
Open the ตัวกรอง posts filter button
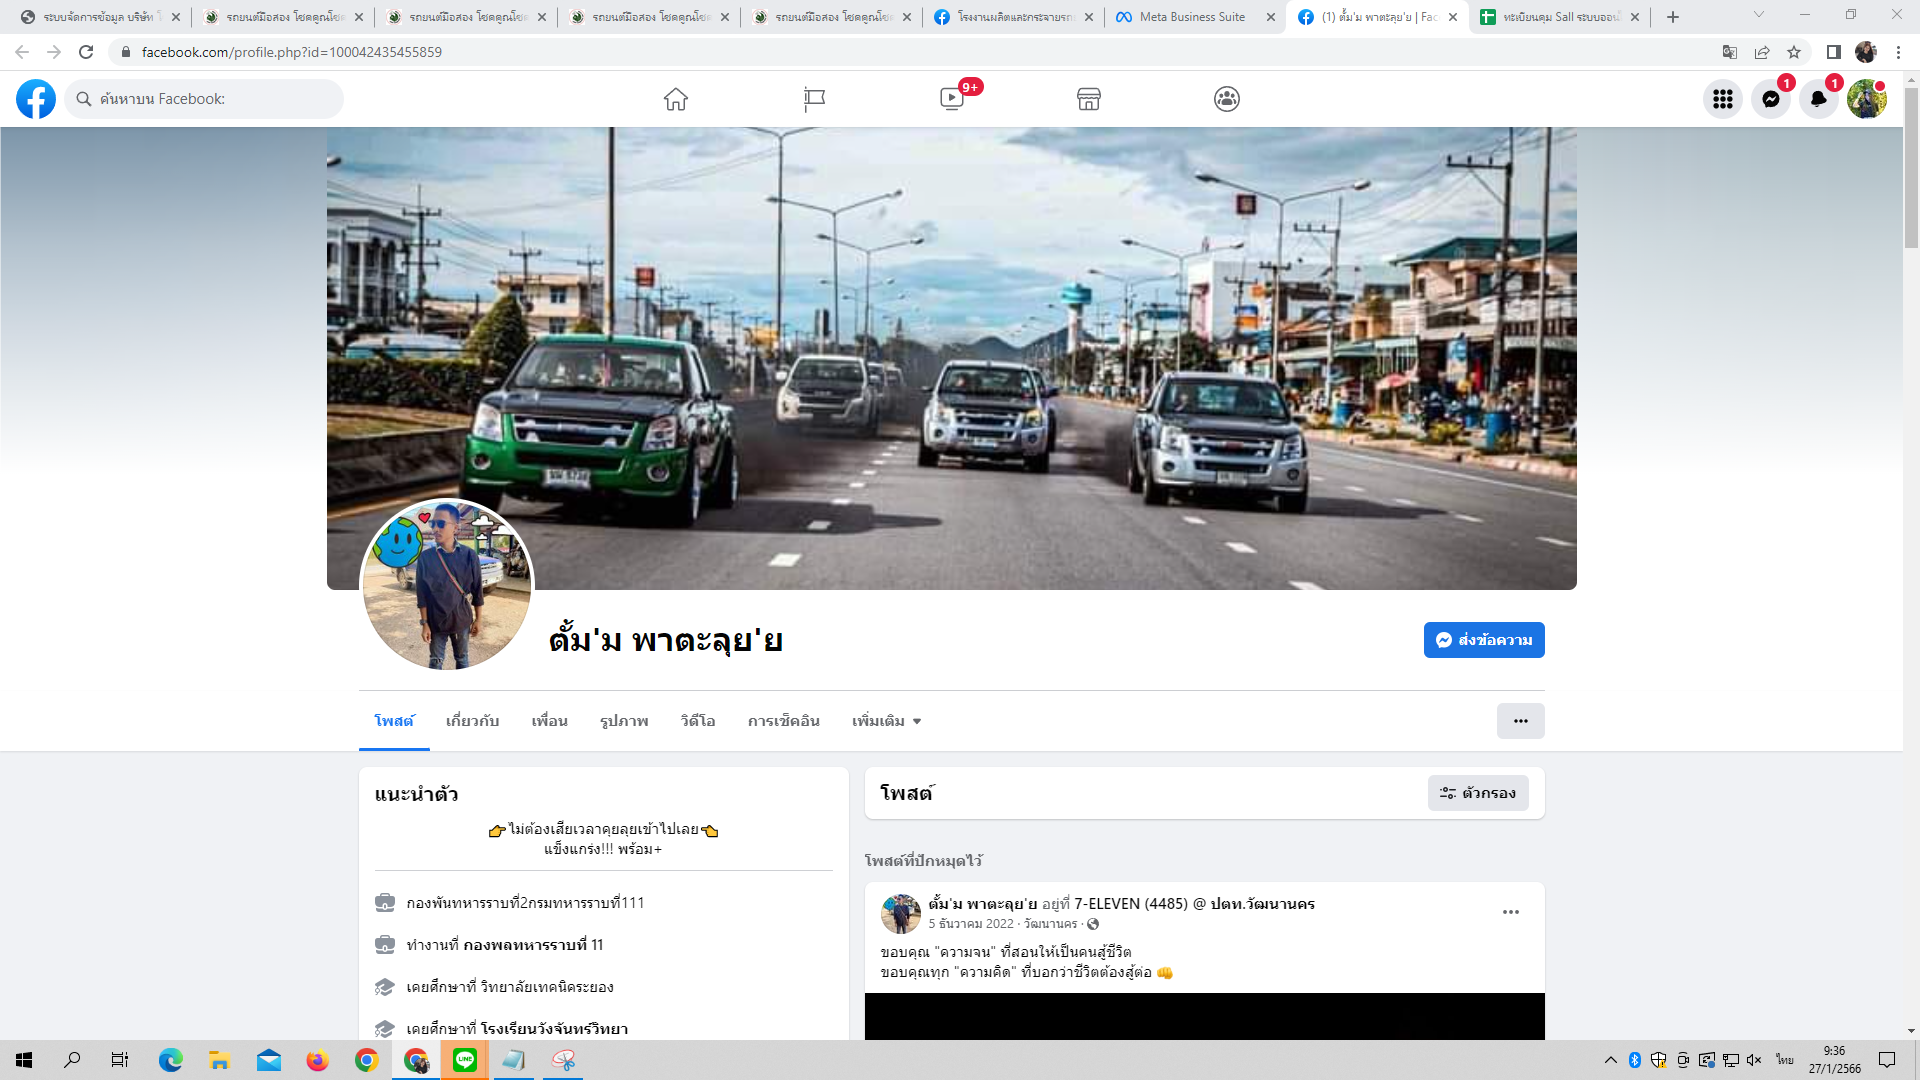coord(1478,793)
